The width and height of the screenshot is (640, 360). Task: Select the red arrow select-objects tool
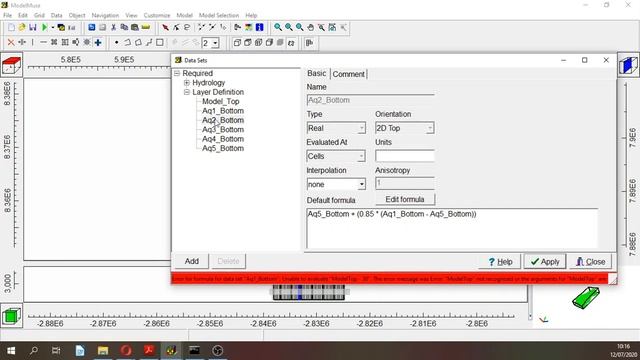coord(165,27)
